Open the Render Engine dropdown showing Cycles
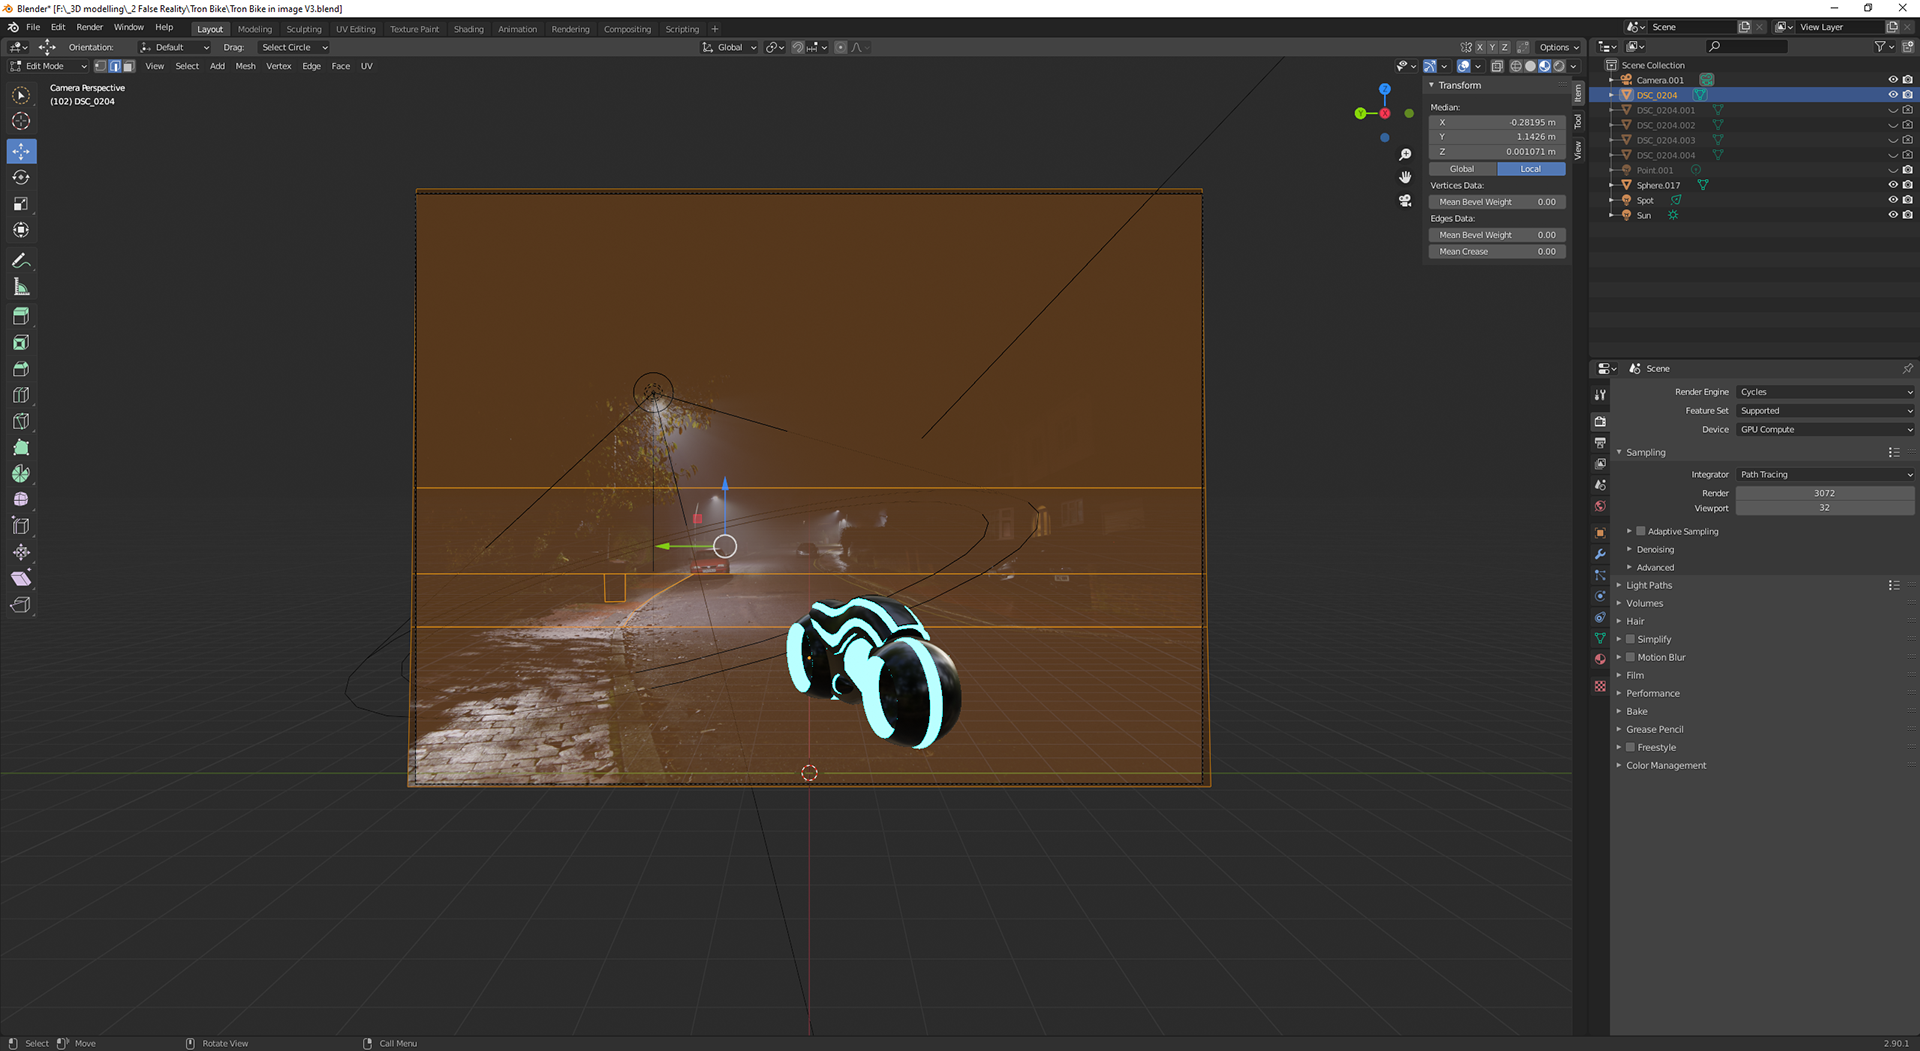 click(1825, 392)
